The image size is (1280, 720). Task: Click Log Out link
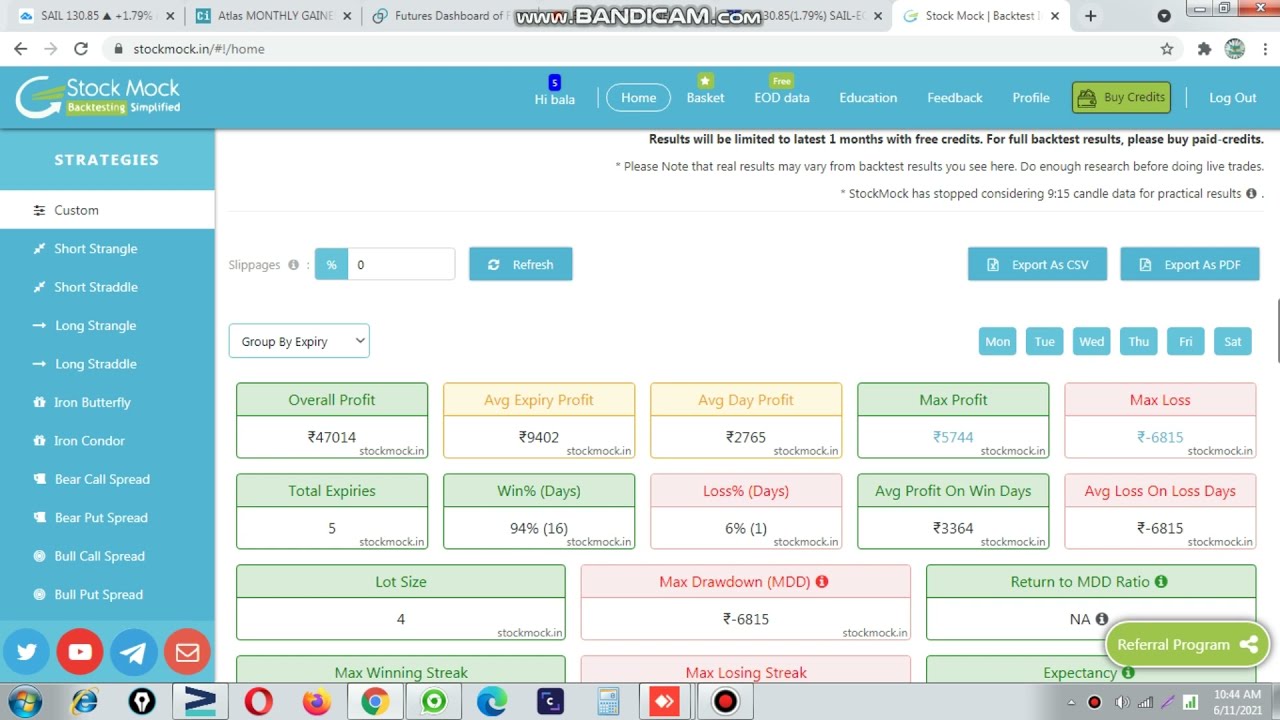point(1233,97)
